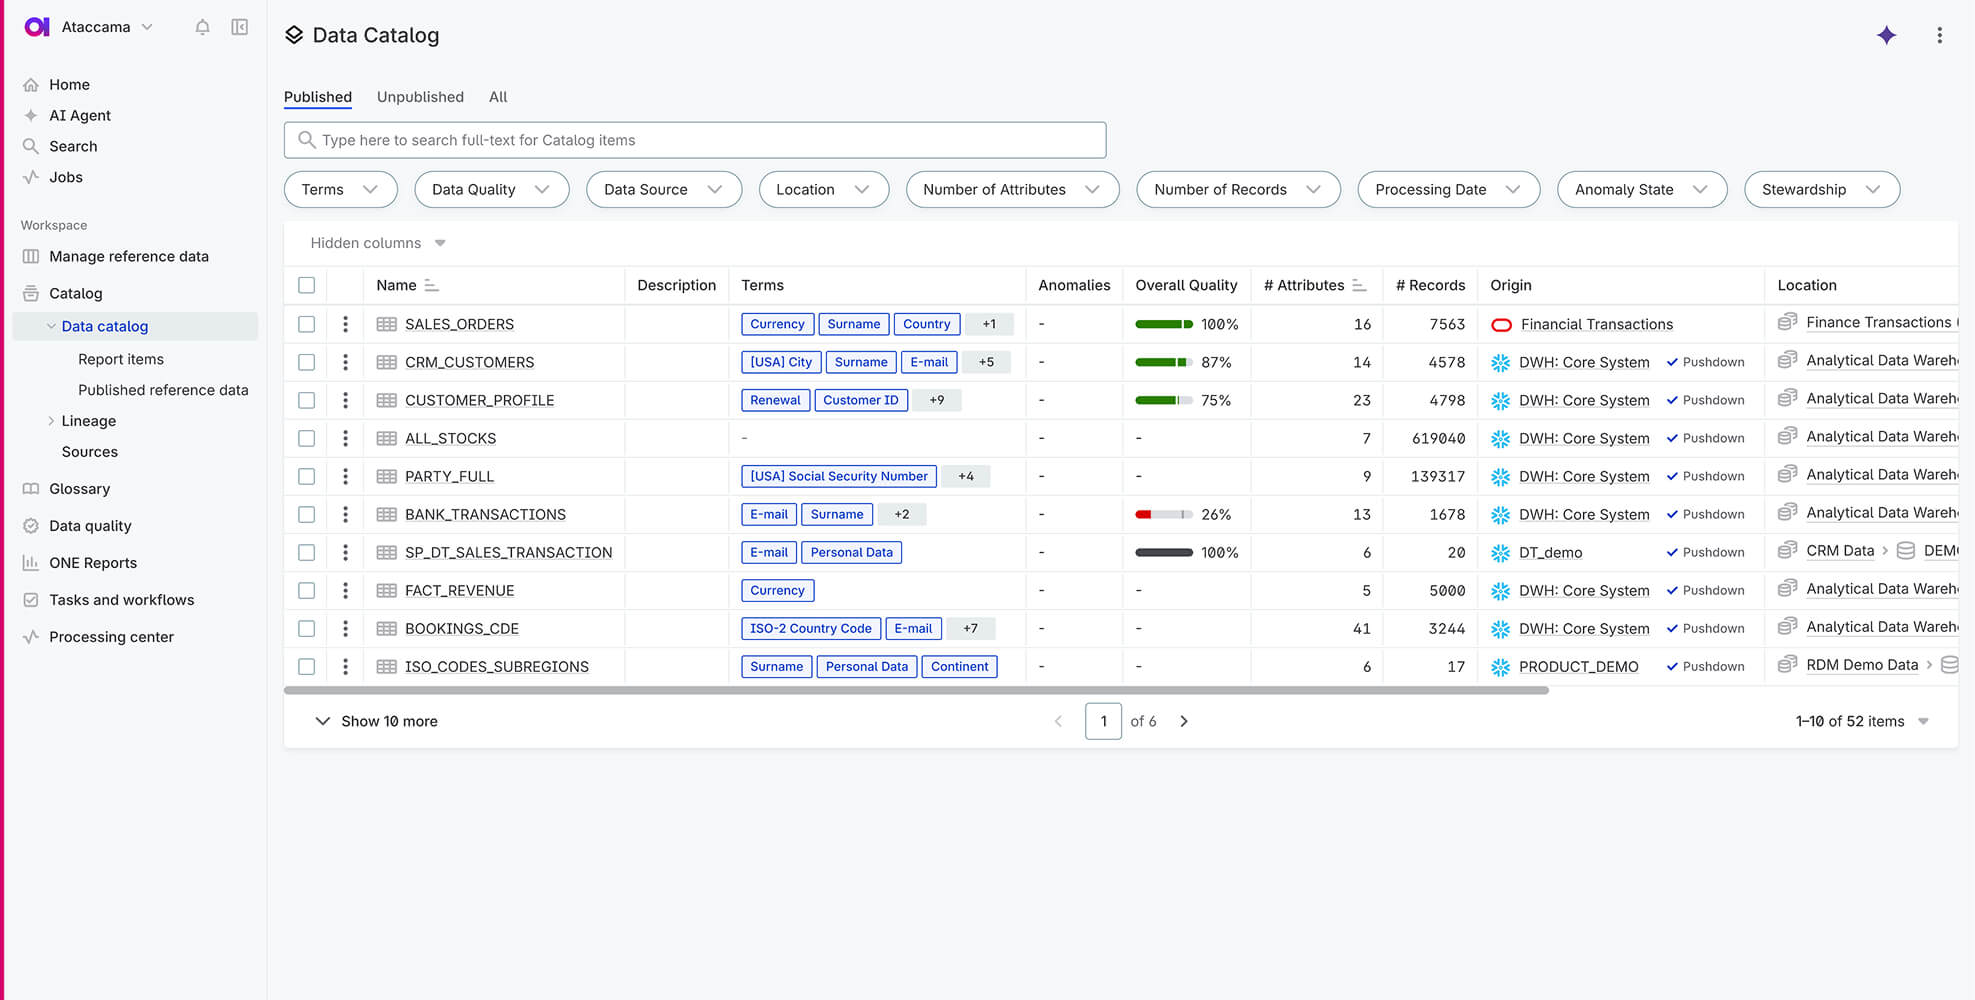1975x1000 pixels.
Task: Click the sort icon beside # Attributes
Action: 1359,285
